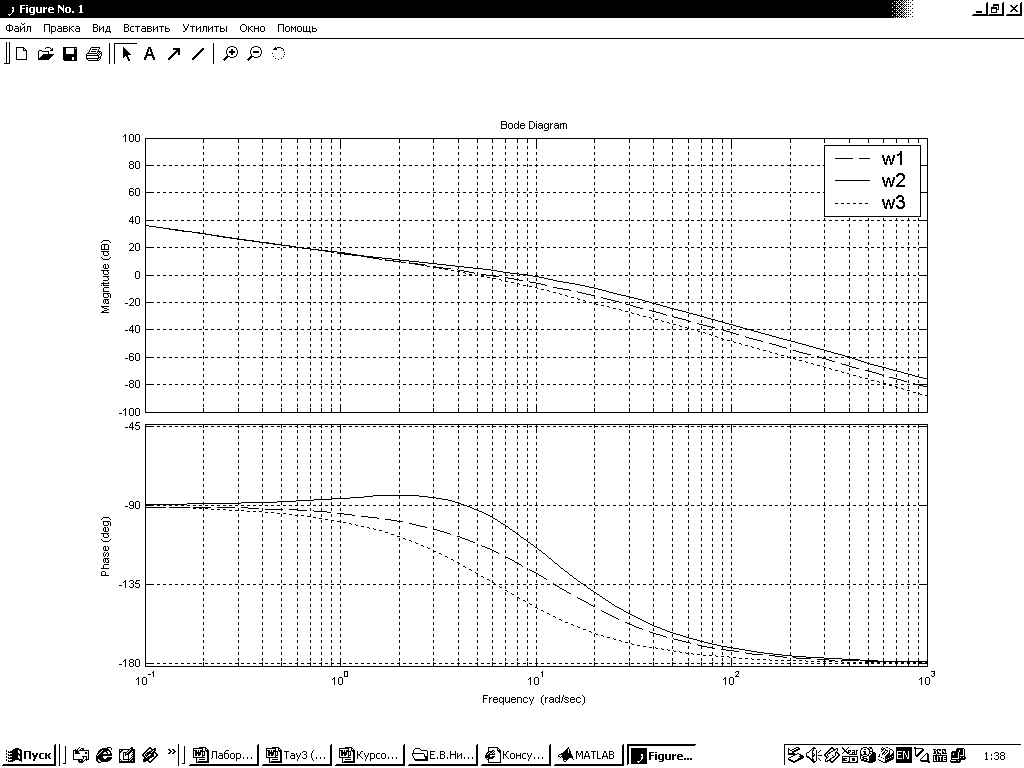This screenshot has width=1024, height=768.
Task: Open the Утилиты menu
Action: [x=204, y=28]
